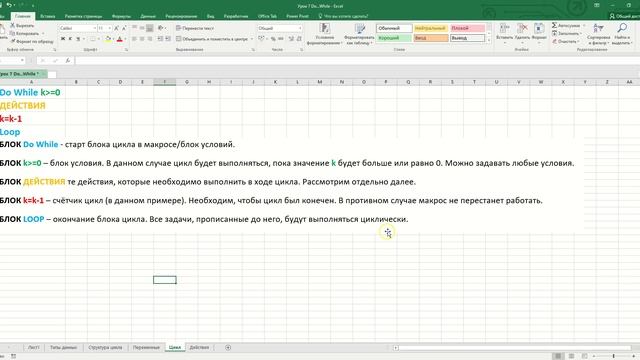Screen dimensions: 640x360
Task: Open the Формулы ribbon tab
Action: tap(121, 16)
